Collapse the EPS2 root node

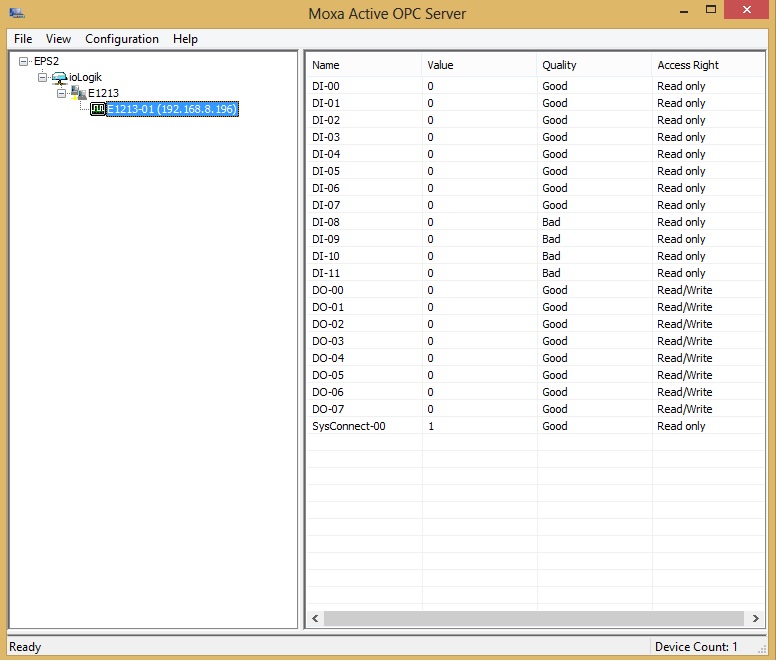[23, 61]
